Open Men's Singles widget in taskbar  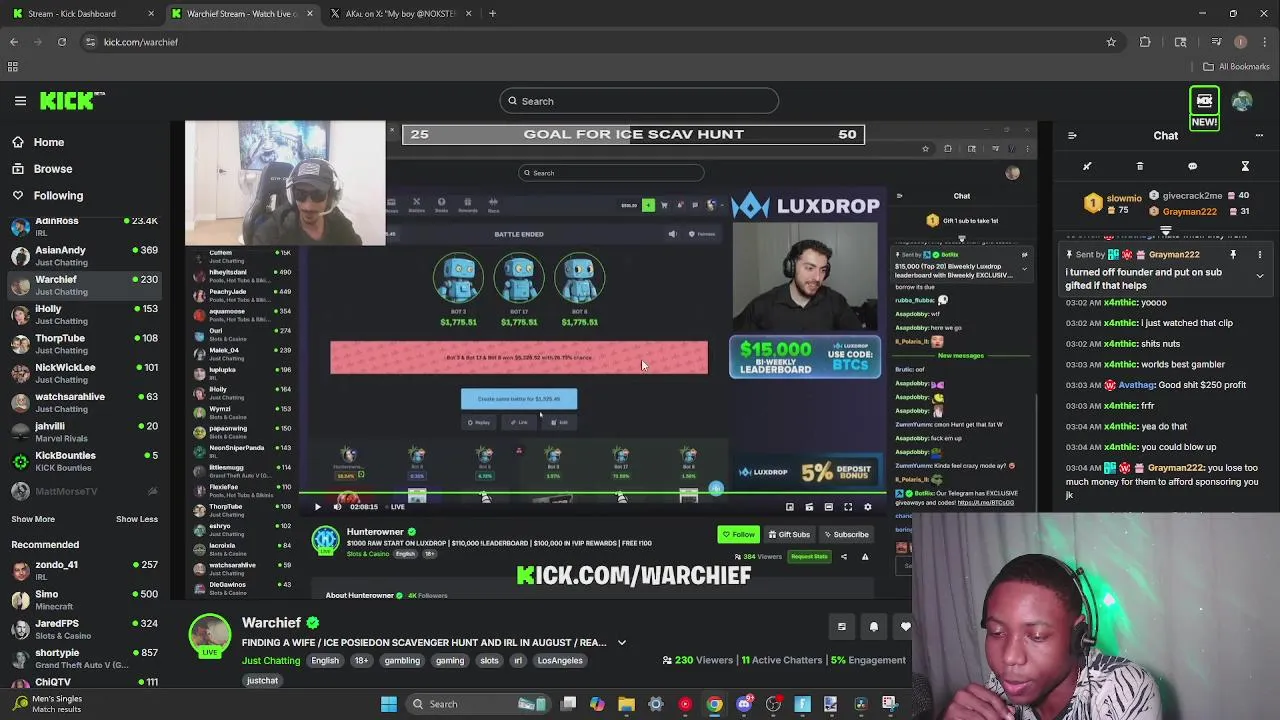click(x=50, y=704)
